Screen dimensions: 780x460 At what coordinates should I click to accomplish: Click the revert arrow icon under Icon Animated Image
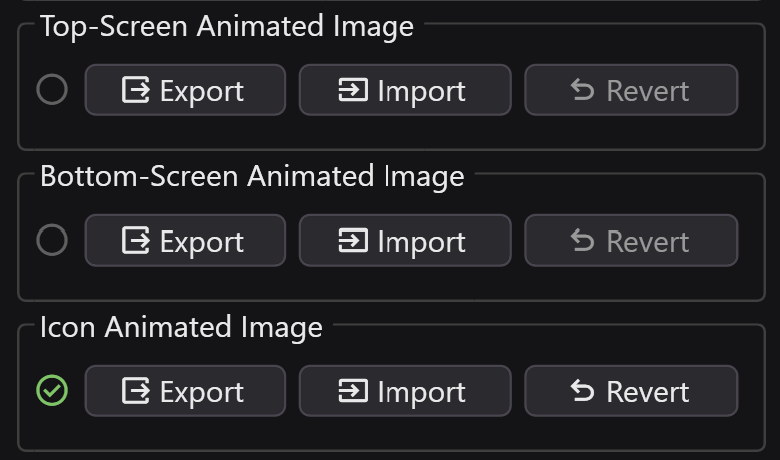[582, 391]
